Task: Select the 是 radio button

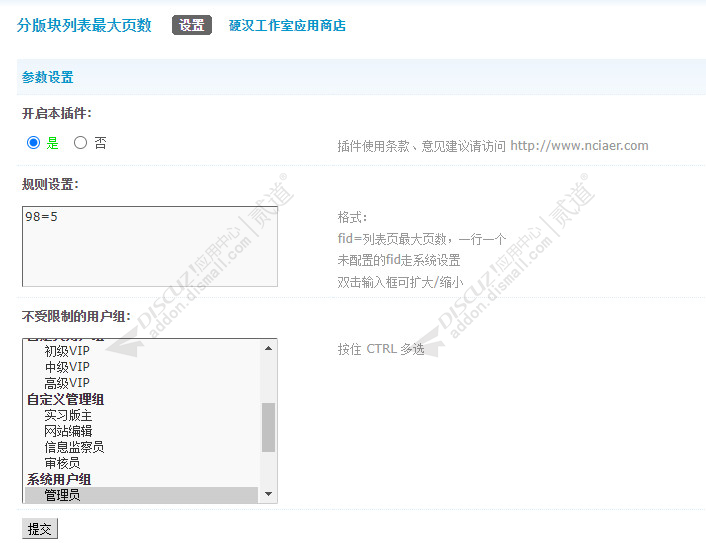Action: pos(33,143)
